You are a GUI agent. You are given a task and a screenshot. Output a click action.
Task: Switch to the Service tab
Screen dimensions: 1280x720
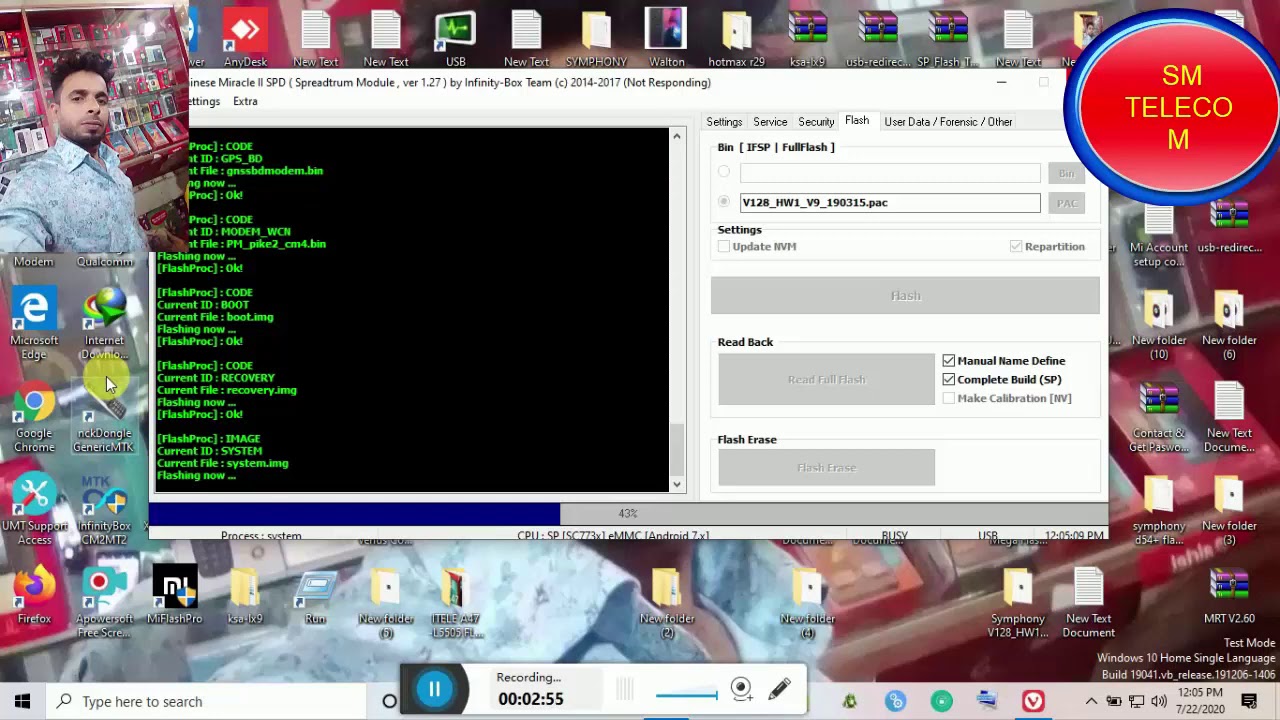(770, 122)
